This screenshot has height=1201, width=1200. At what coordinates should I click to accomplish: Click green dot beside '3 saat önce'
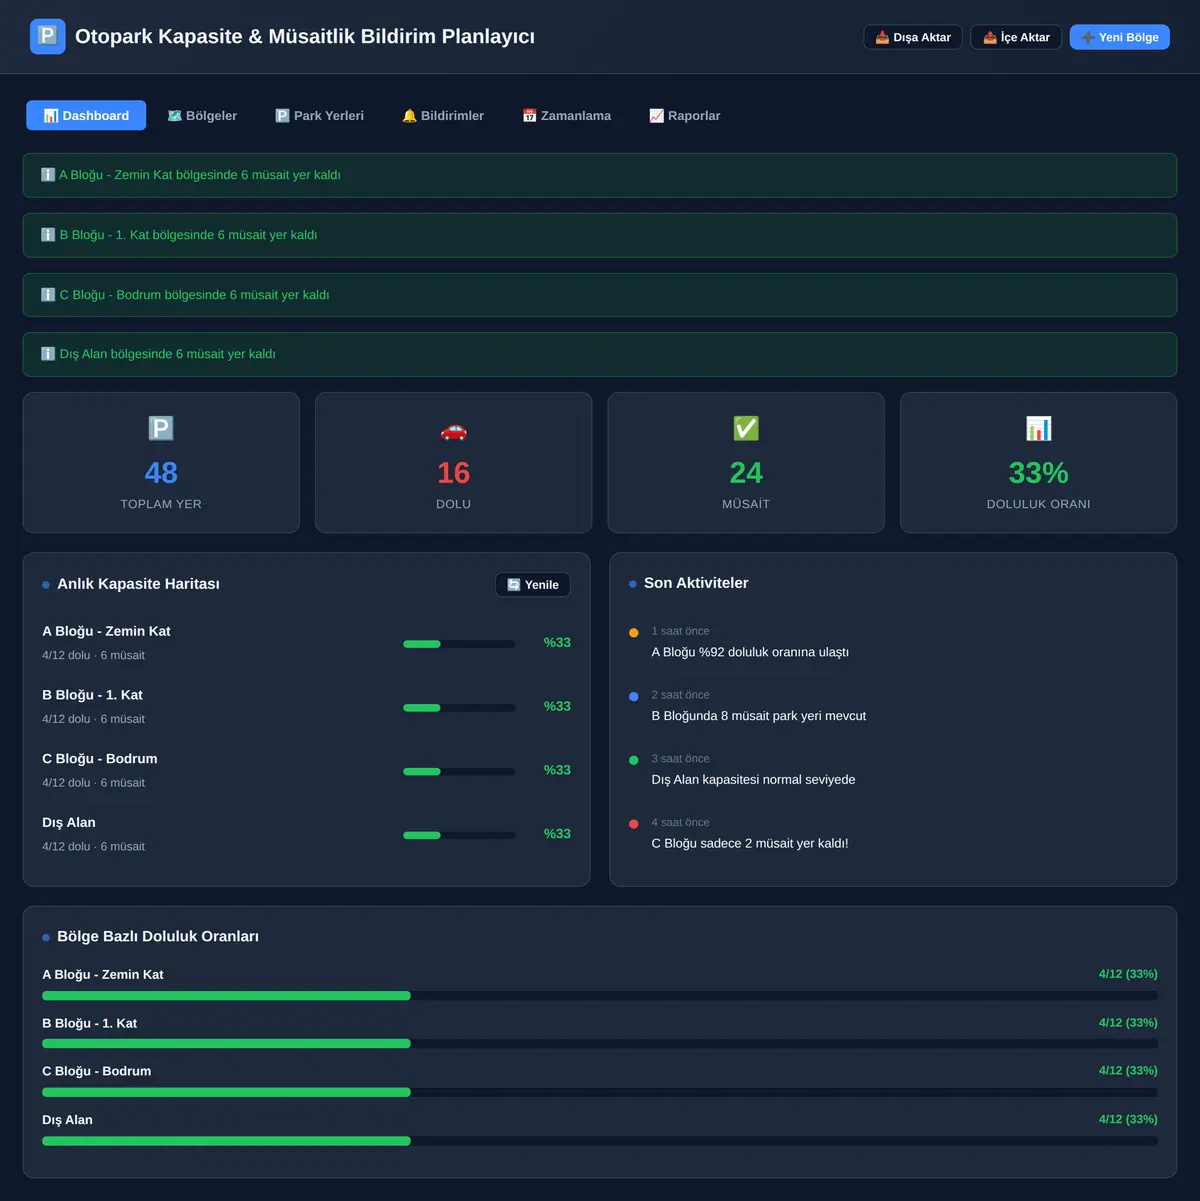click(634, 761)
